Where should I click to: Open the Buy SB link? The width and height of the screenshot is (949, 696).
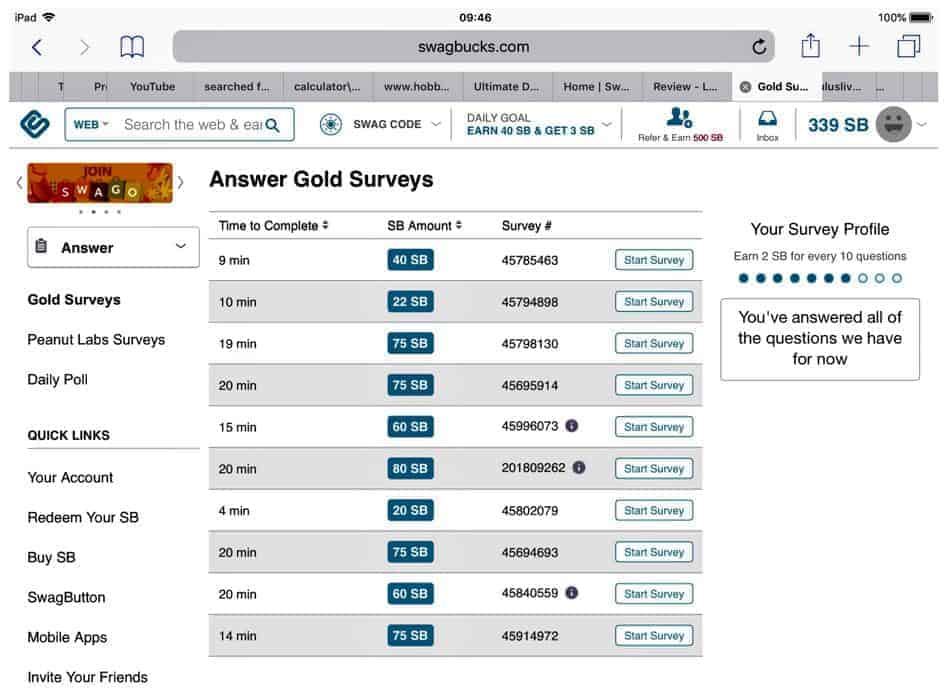pyautogui.click(x=51, y=557)
